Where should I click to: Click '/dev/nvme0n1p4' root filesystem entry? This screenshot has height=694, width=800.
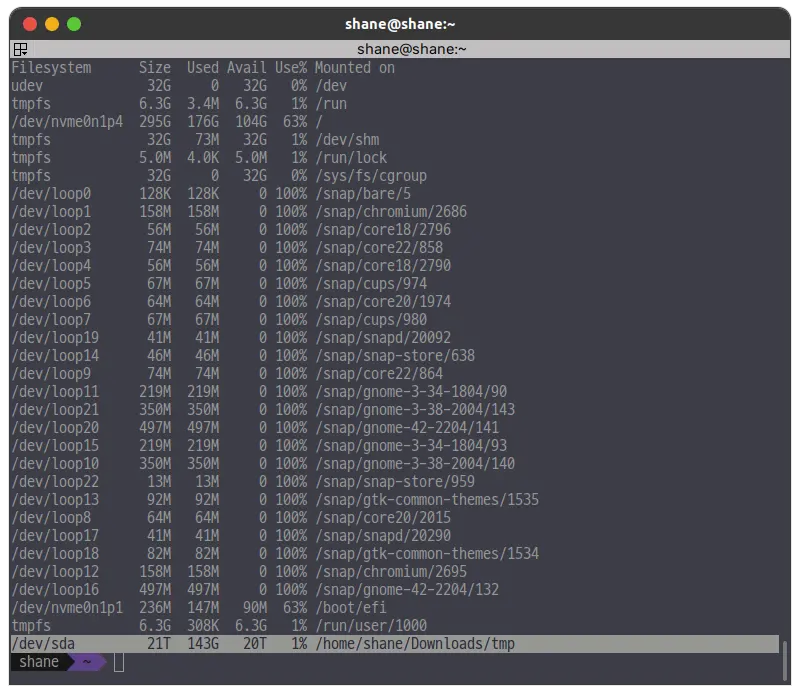(67, 121)
